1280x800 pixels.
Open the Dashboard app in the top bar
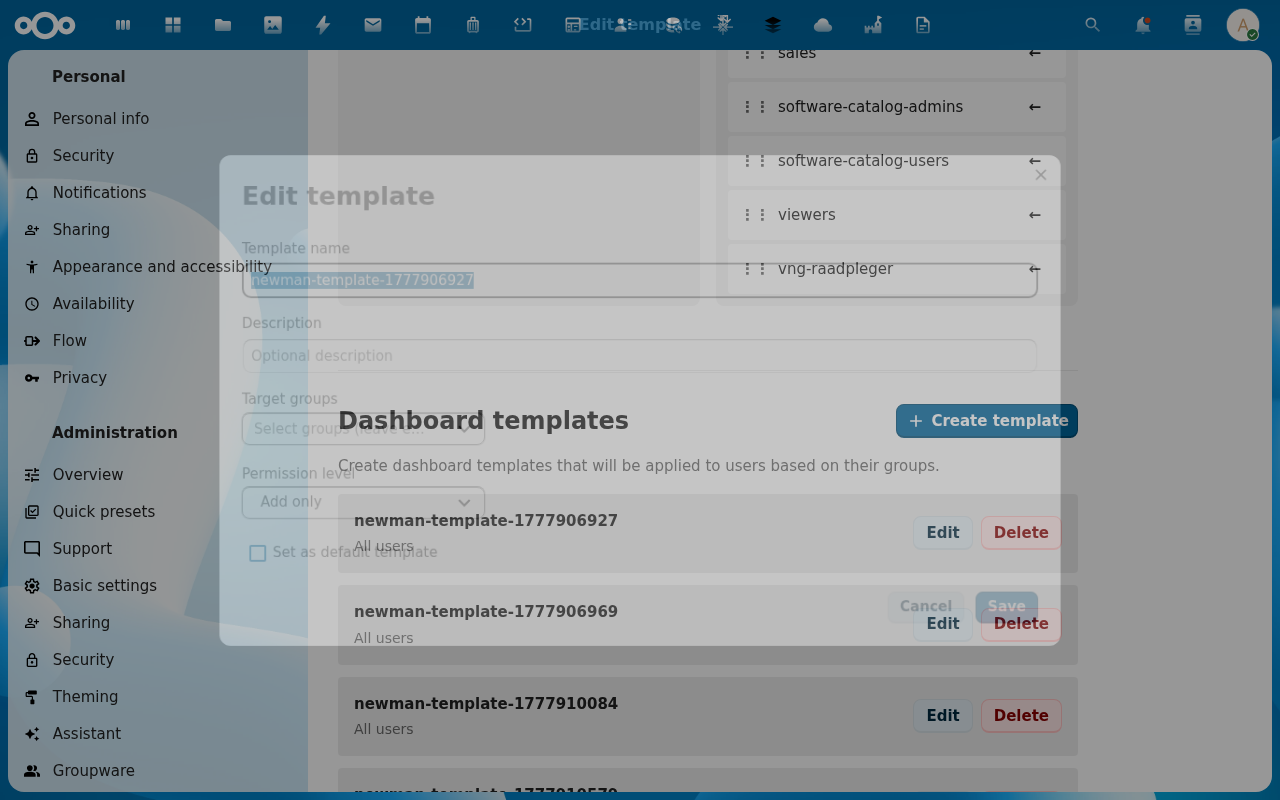(x=173, y=25)
